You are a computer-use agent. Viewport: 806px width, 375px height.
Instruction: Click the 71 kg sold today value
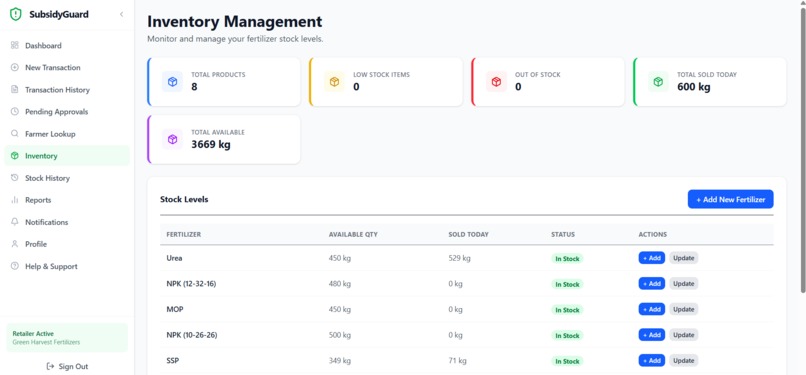pos(457,361)
